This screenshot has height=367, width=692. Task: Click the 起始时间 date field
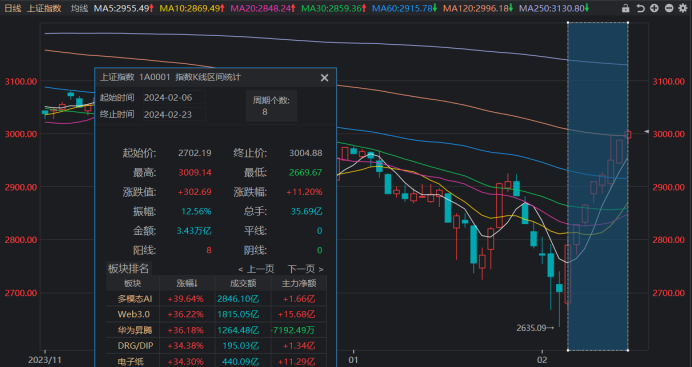point(174,97)
